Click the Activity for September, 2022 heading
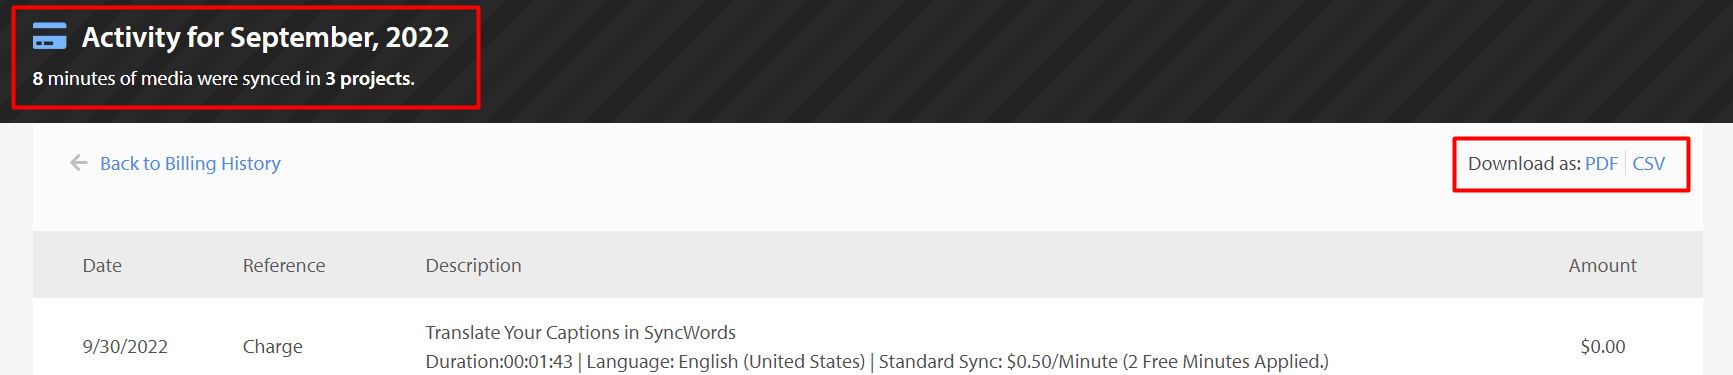 (265, 37)
